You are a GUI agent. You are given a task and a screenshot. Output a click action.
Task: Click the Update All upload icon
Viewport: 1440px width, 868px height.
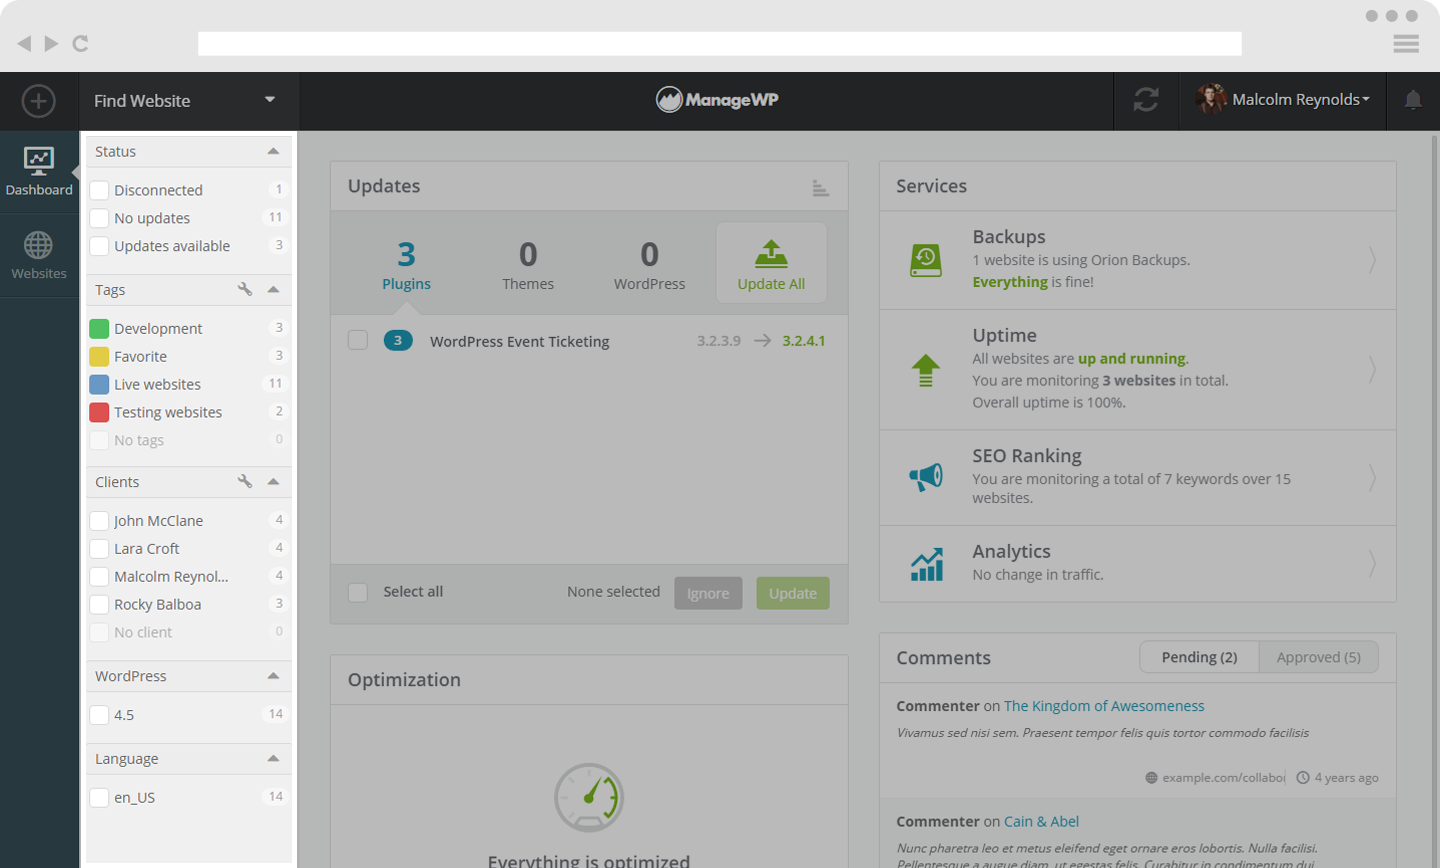click(x=771, y=254)
